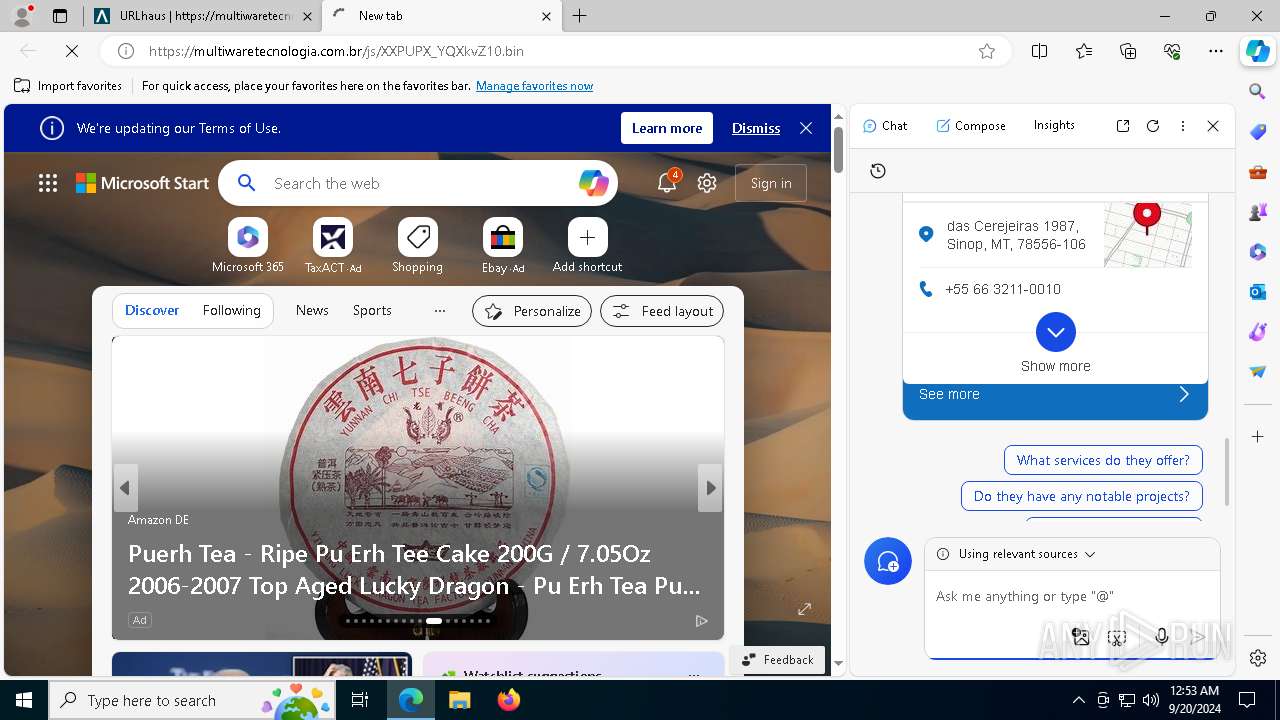Open notifications bell with badge
Screen dimensions: 1280x720
[x=667, y=183]
